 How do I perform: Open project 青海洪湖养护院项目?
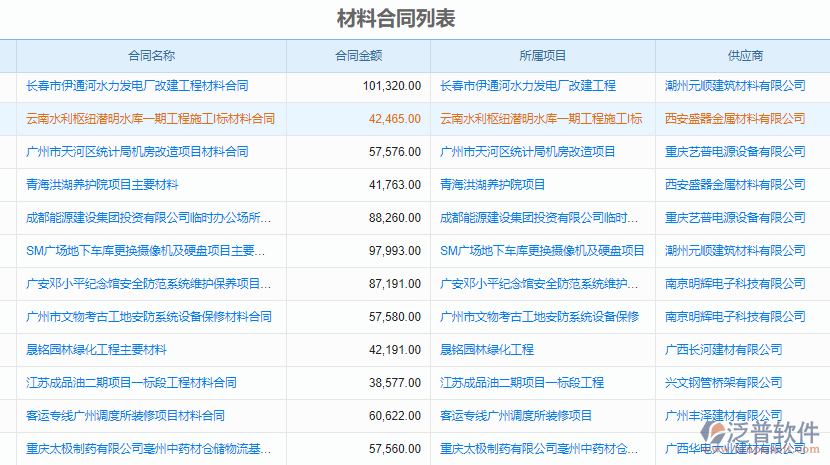pyautogui.click(x=492, y=185)
